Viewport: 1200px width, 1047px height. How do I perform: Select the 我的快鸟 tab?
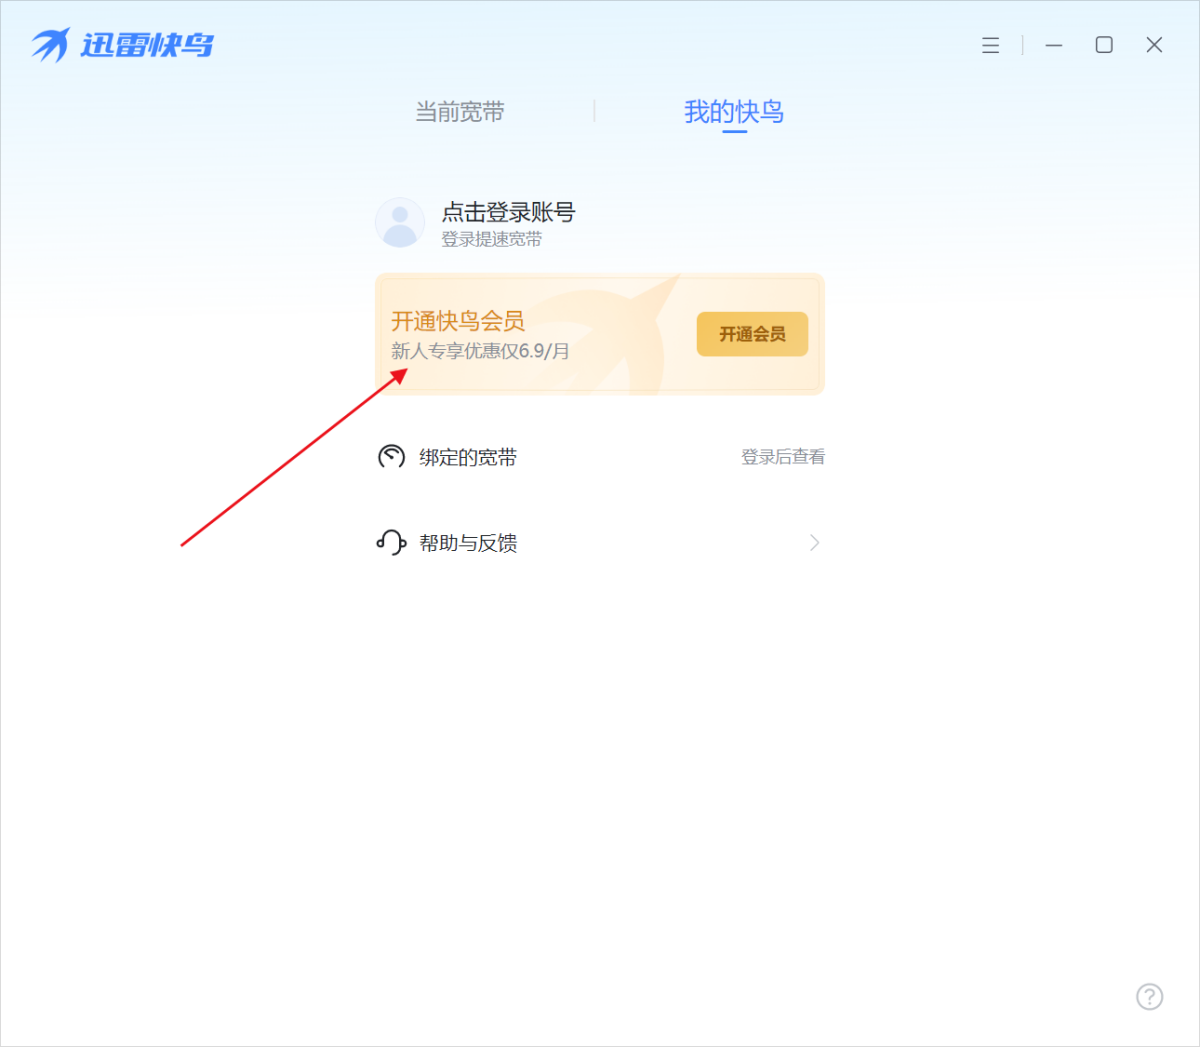(734, 112)
